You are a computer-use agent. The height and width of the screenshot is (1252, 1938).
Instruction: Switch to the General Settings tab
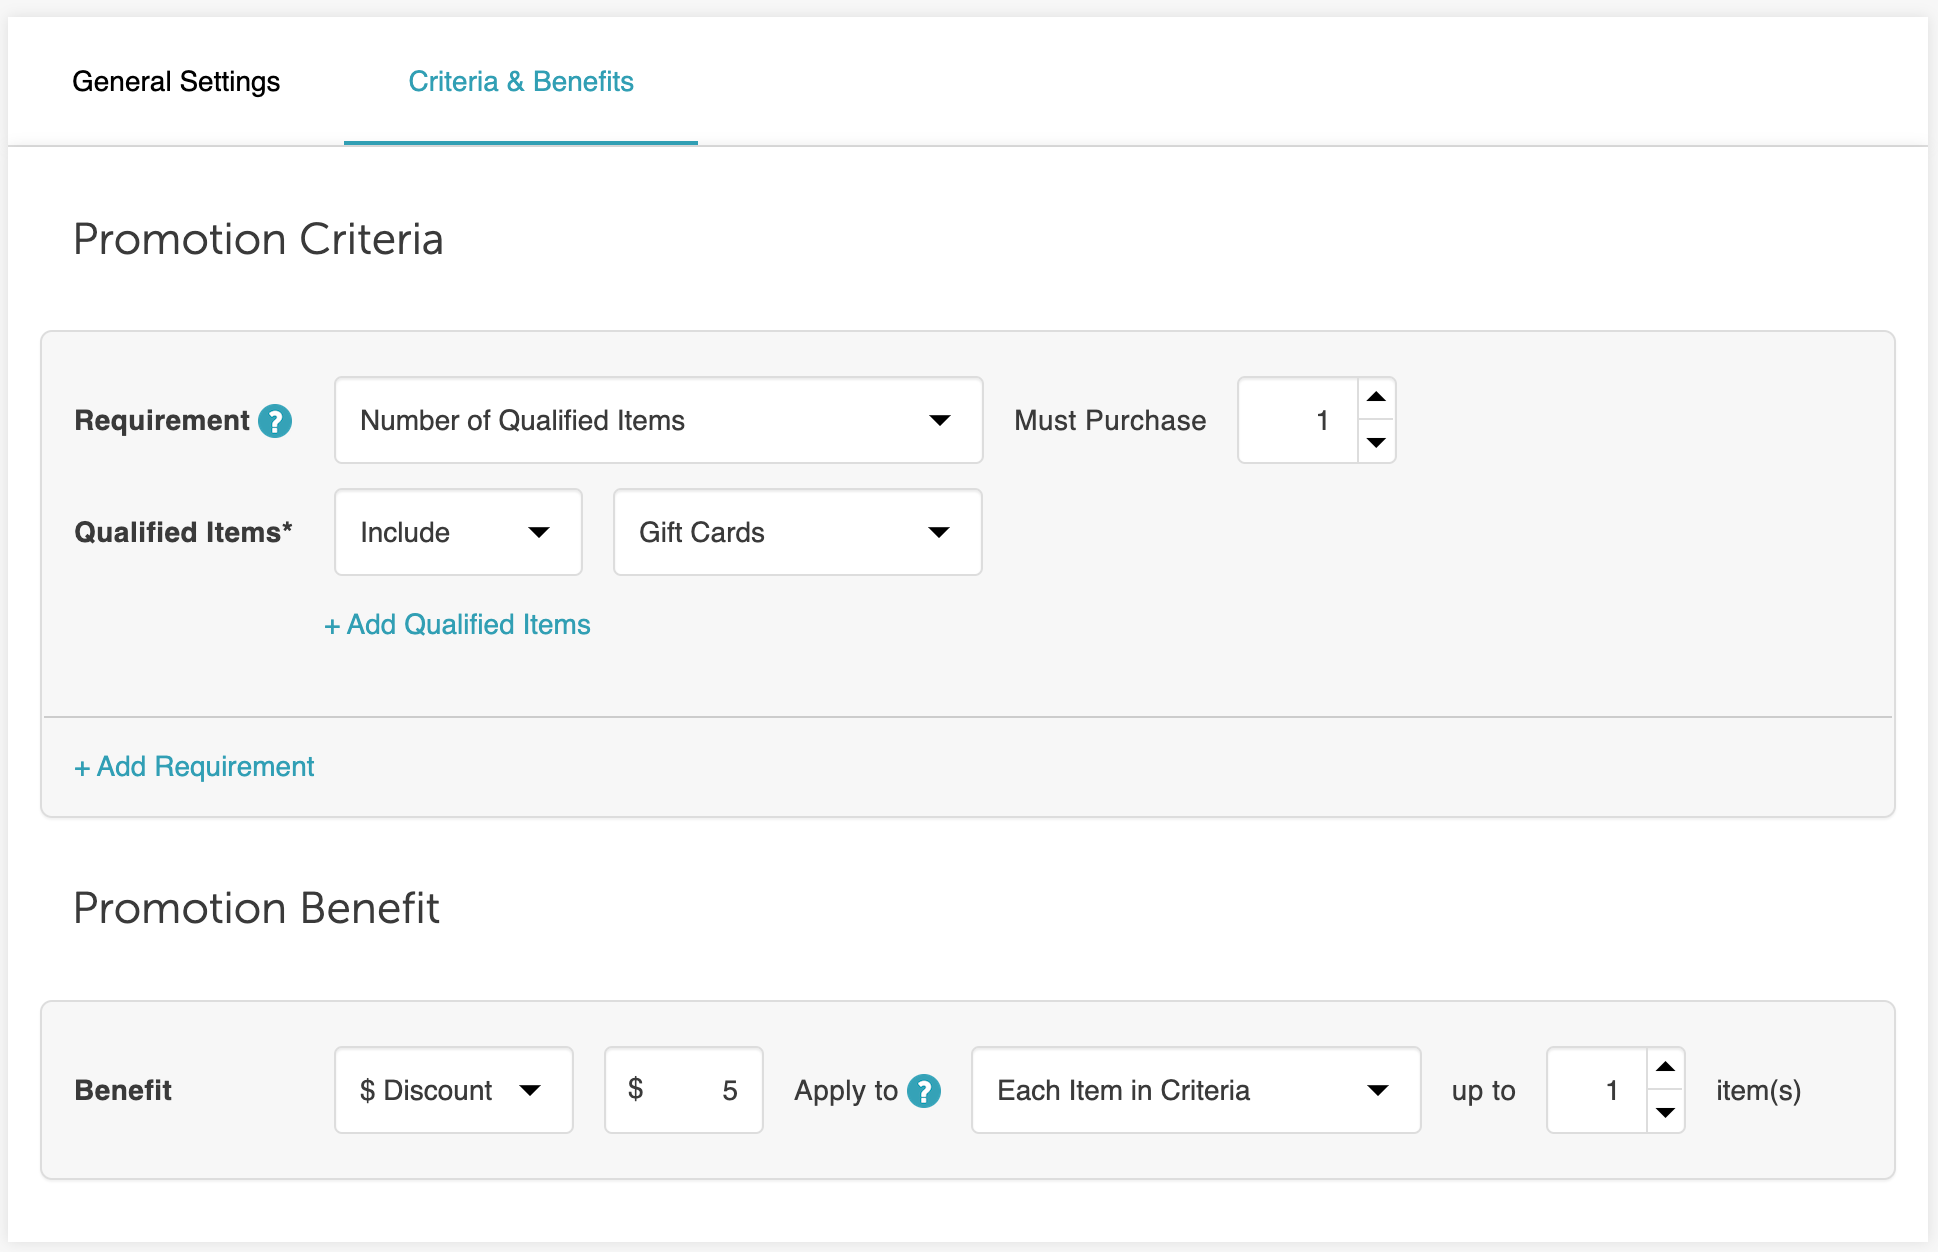click(176, 82)
